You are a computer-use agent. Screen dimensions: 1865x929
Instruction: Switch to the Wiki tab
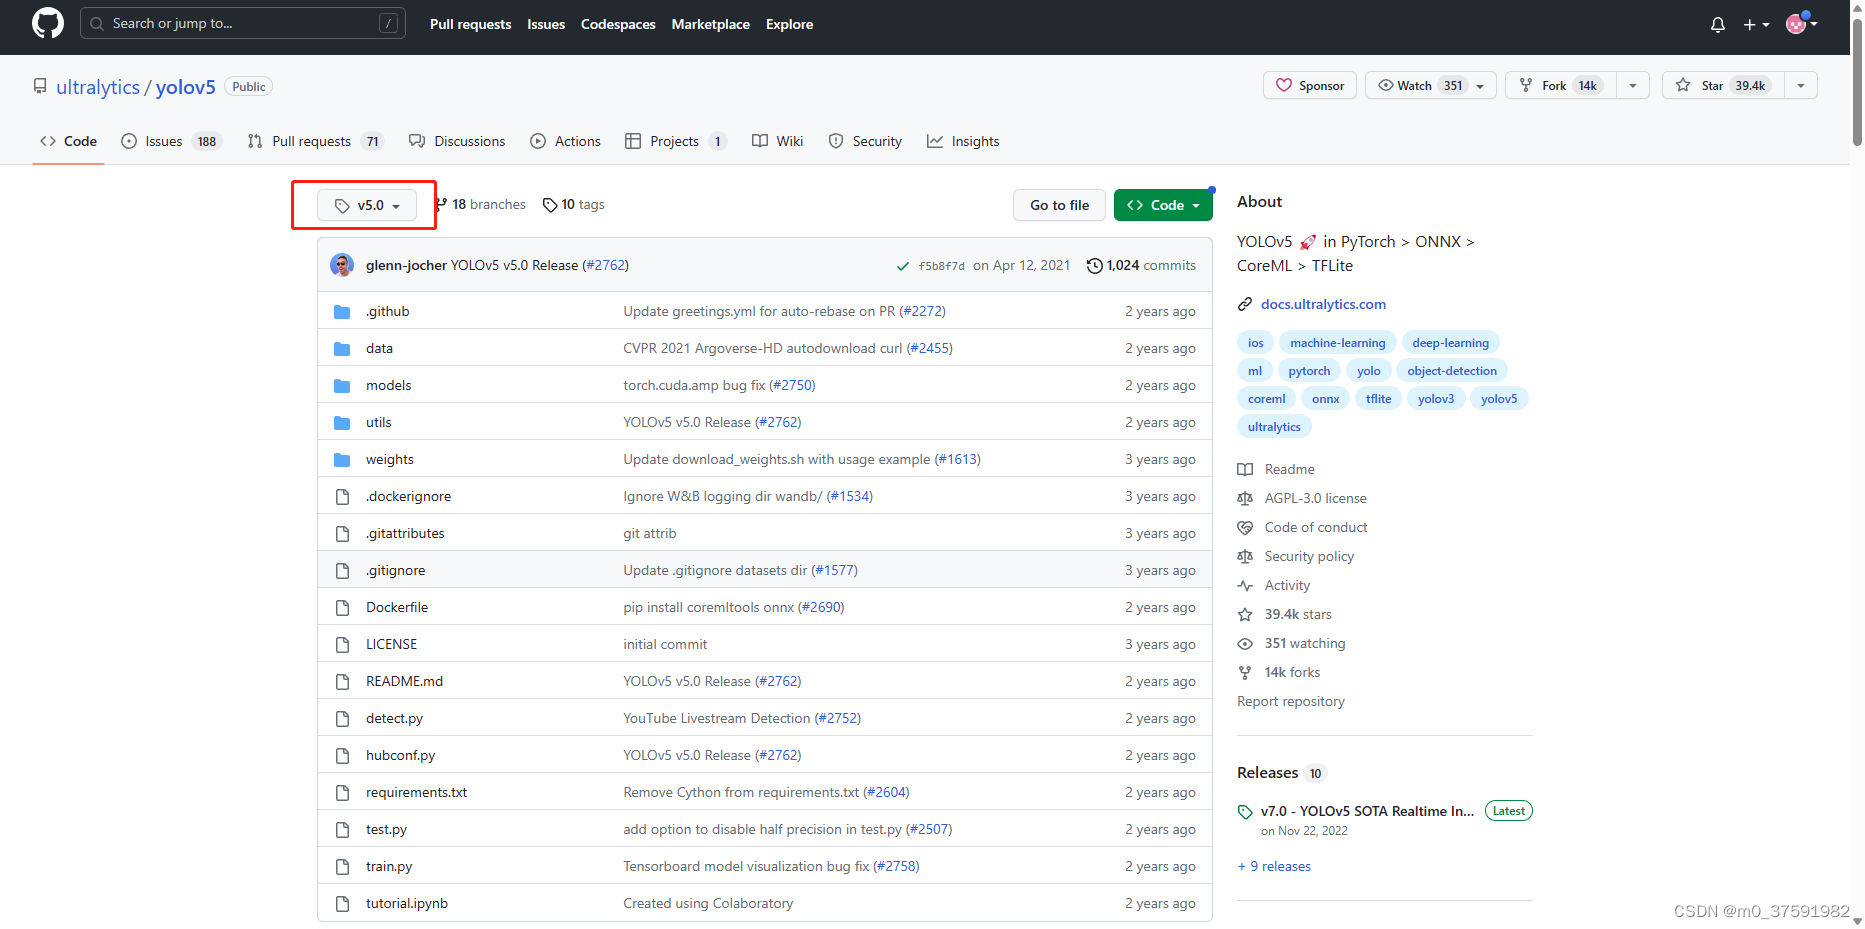[777, 141]
